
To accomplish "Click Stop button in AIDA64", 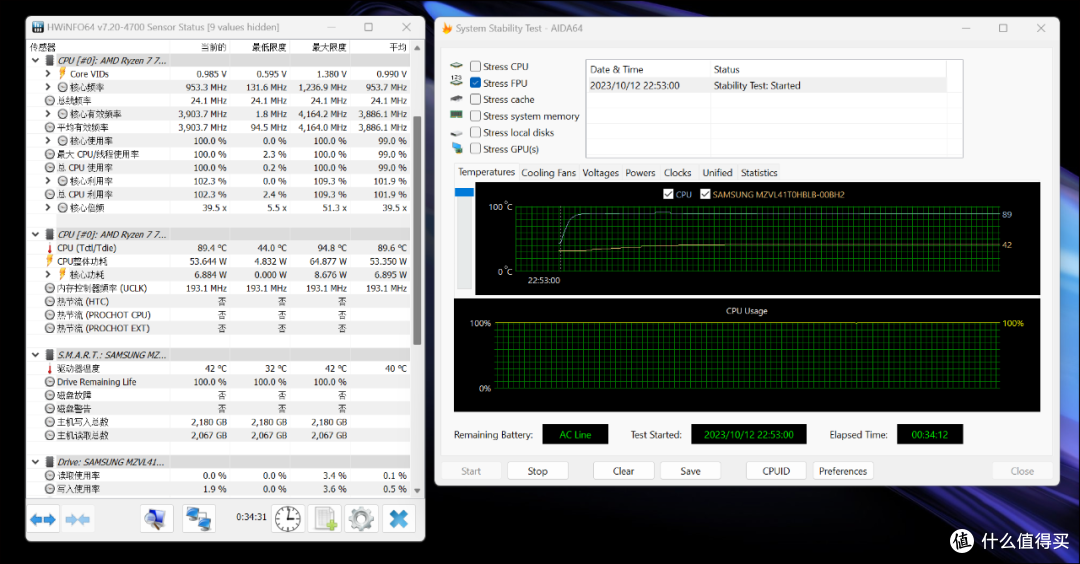I will (x=537, y=471).
